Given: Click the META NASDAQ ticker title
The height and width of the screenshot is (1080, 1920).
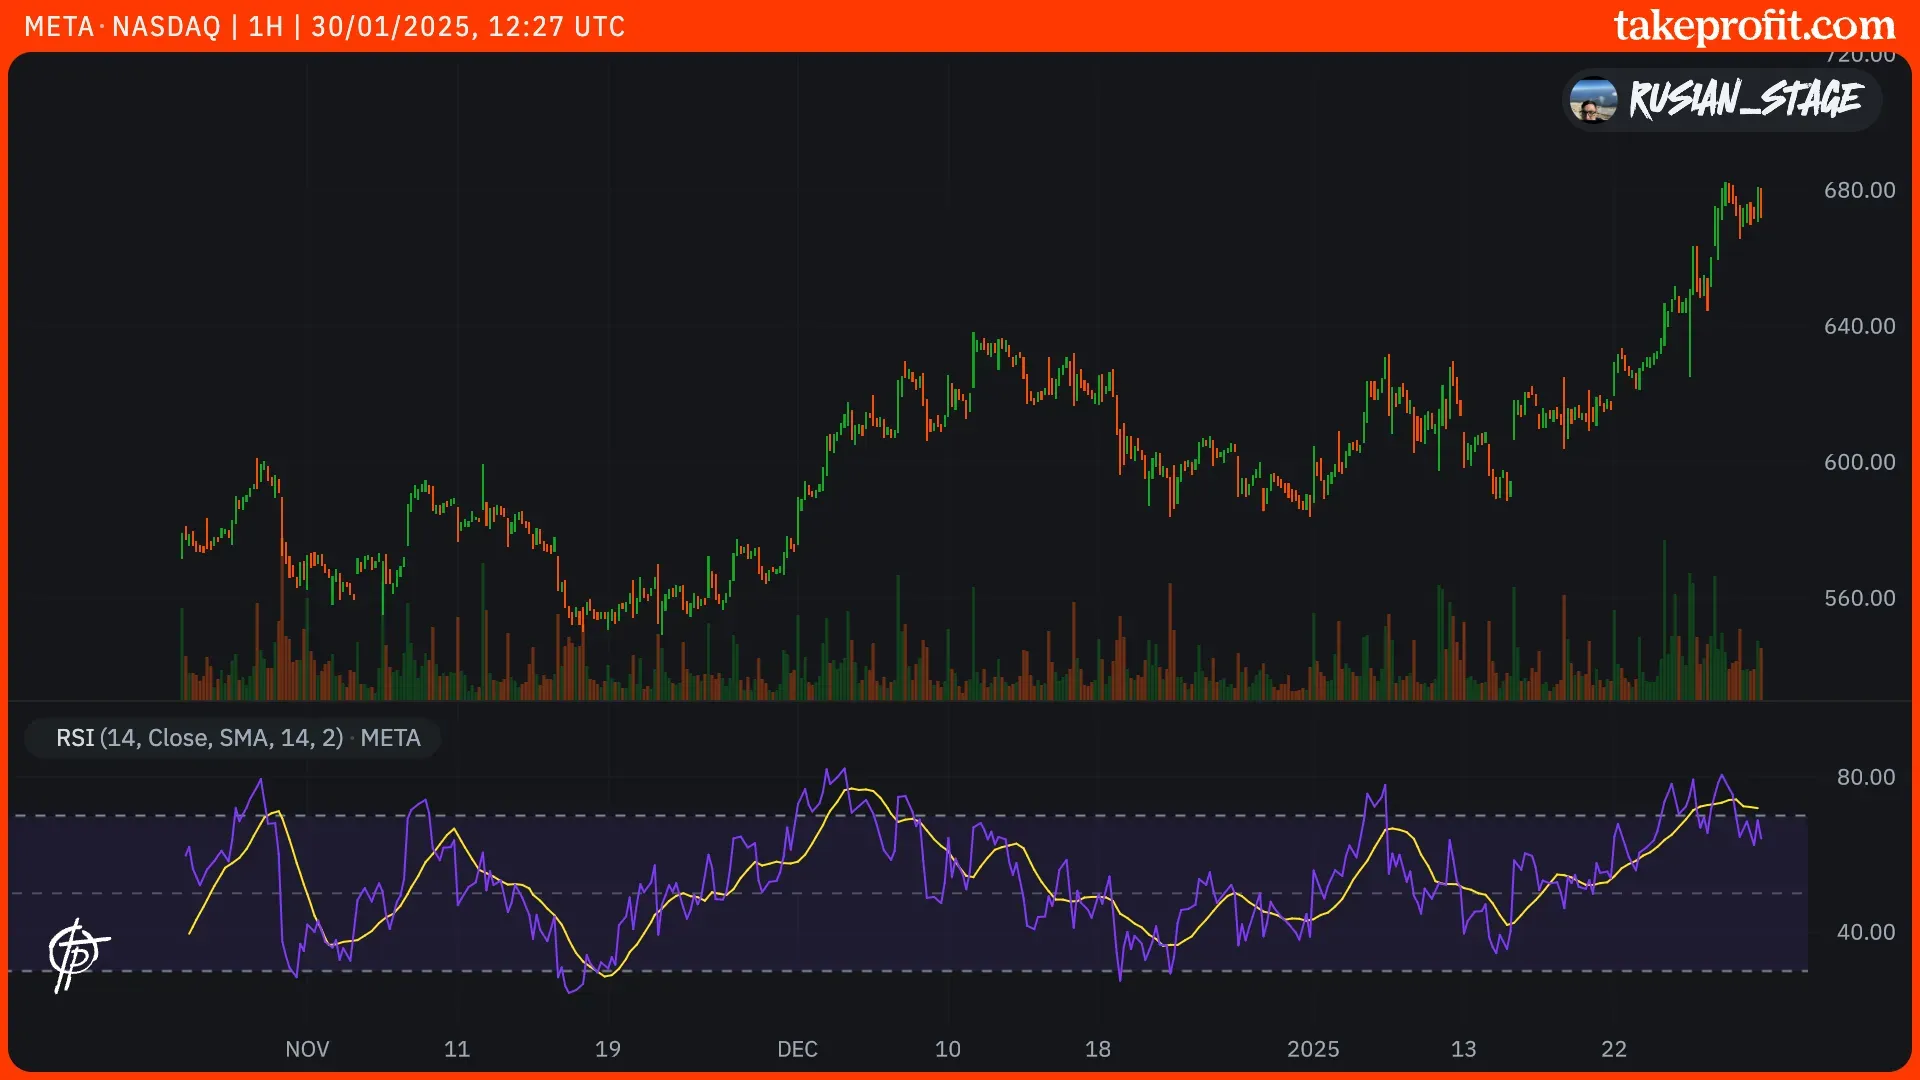Looking at the screenshot, I should click(122, 27).
